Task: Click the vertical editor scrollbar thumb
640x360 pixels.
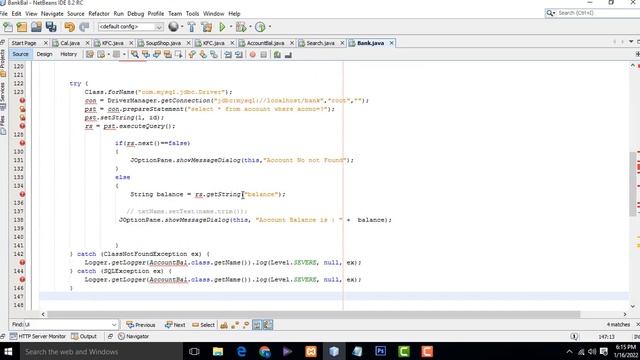Action: pos(633,184)
